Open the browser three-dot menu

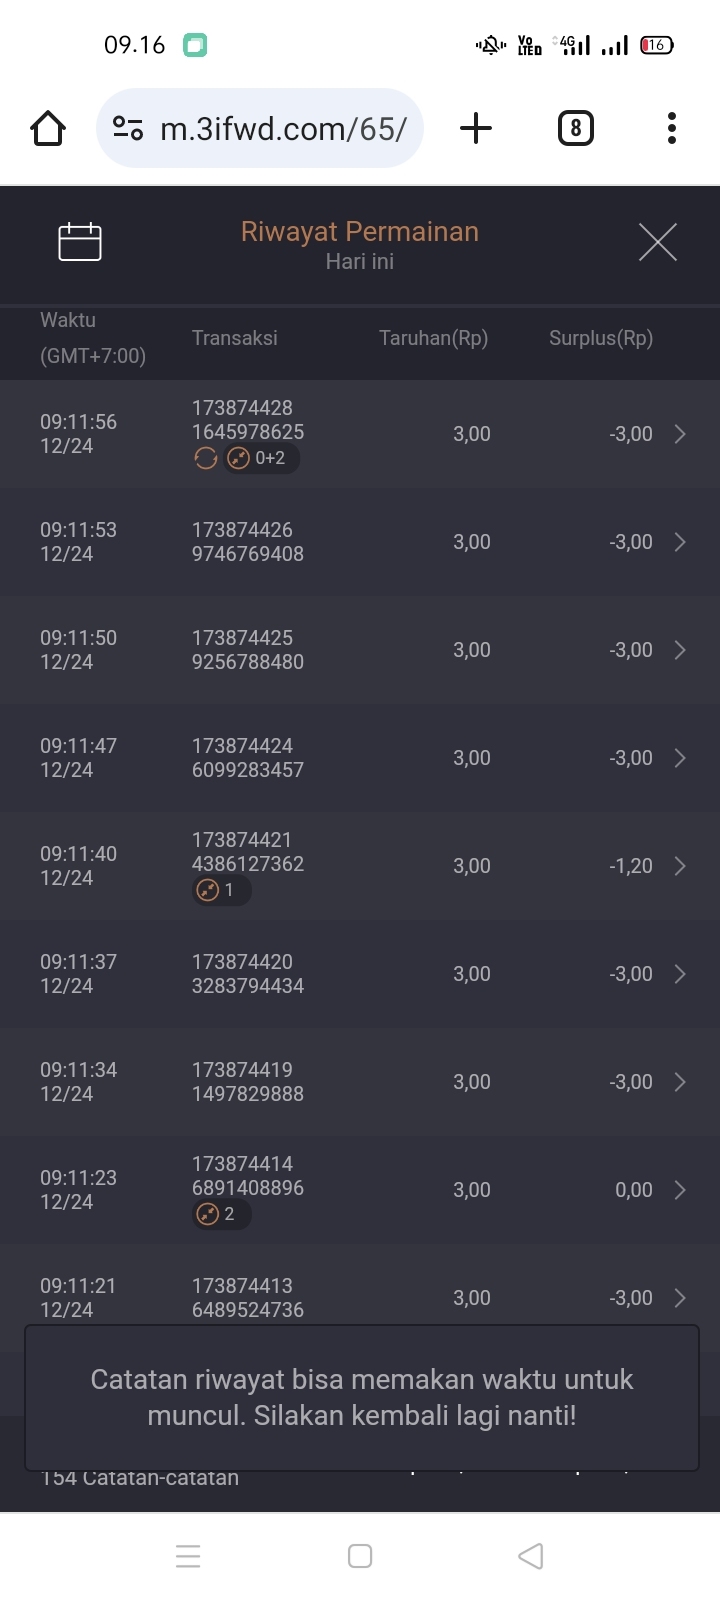click(x=672, y=129)
